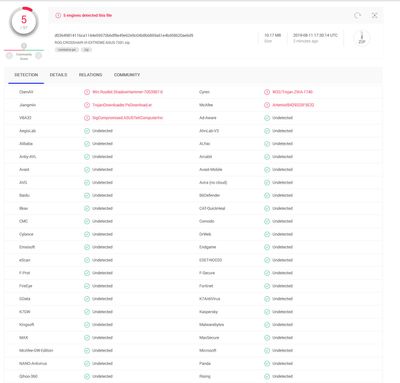Click the red alert icon in the McAfee row

tap(267, 105)
